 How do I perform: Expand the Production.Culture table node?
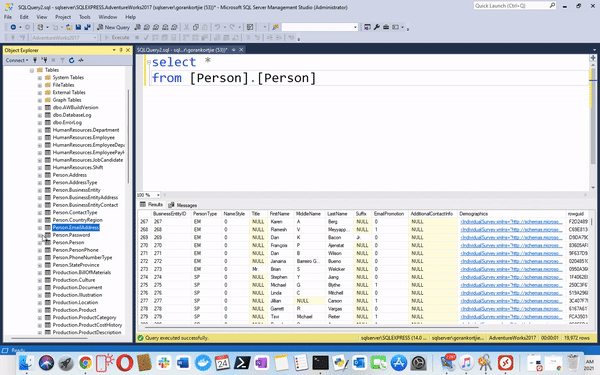pos(40,280)
